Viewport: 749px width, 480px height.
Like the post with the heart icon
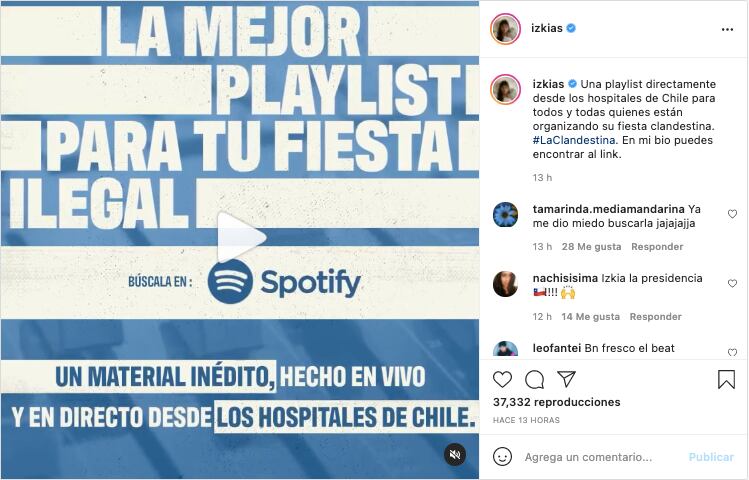(502, 380)
